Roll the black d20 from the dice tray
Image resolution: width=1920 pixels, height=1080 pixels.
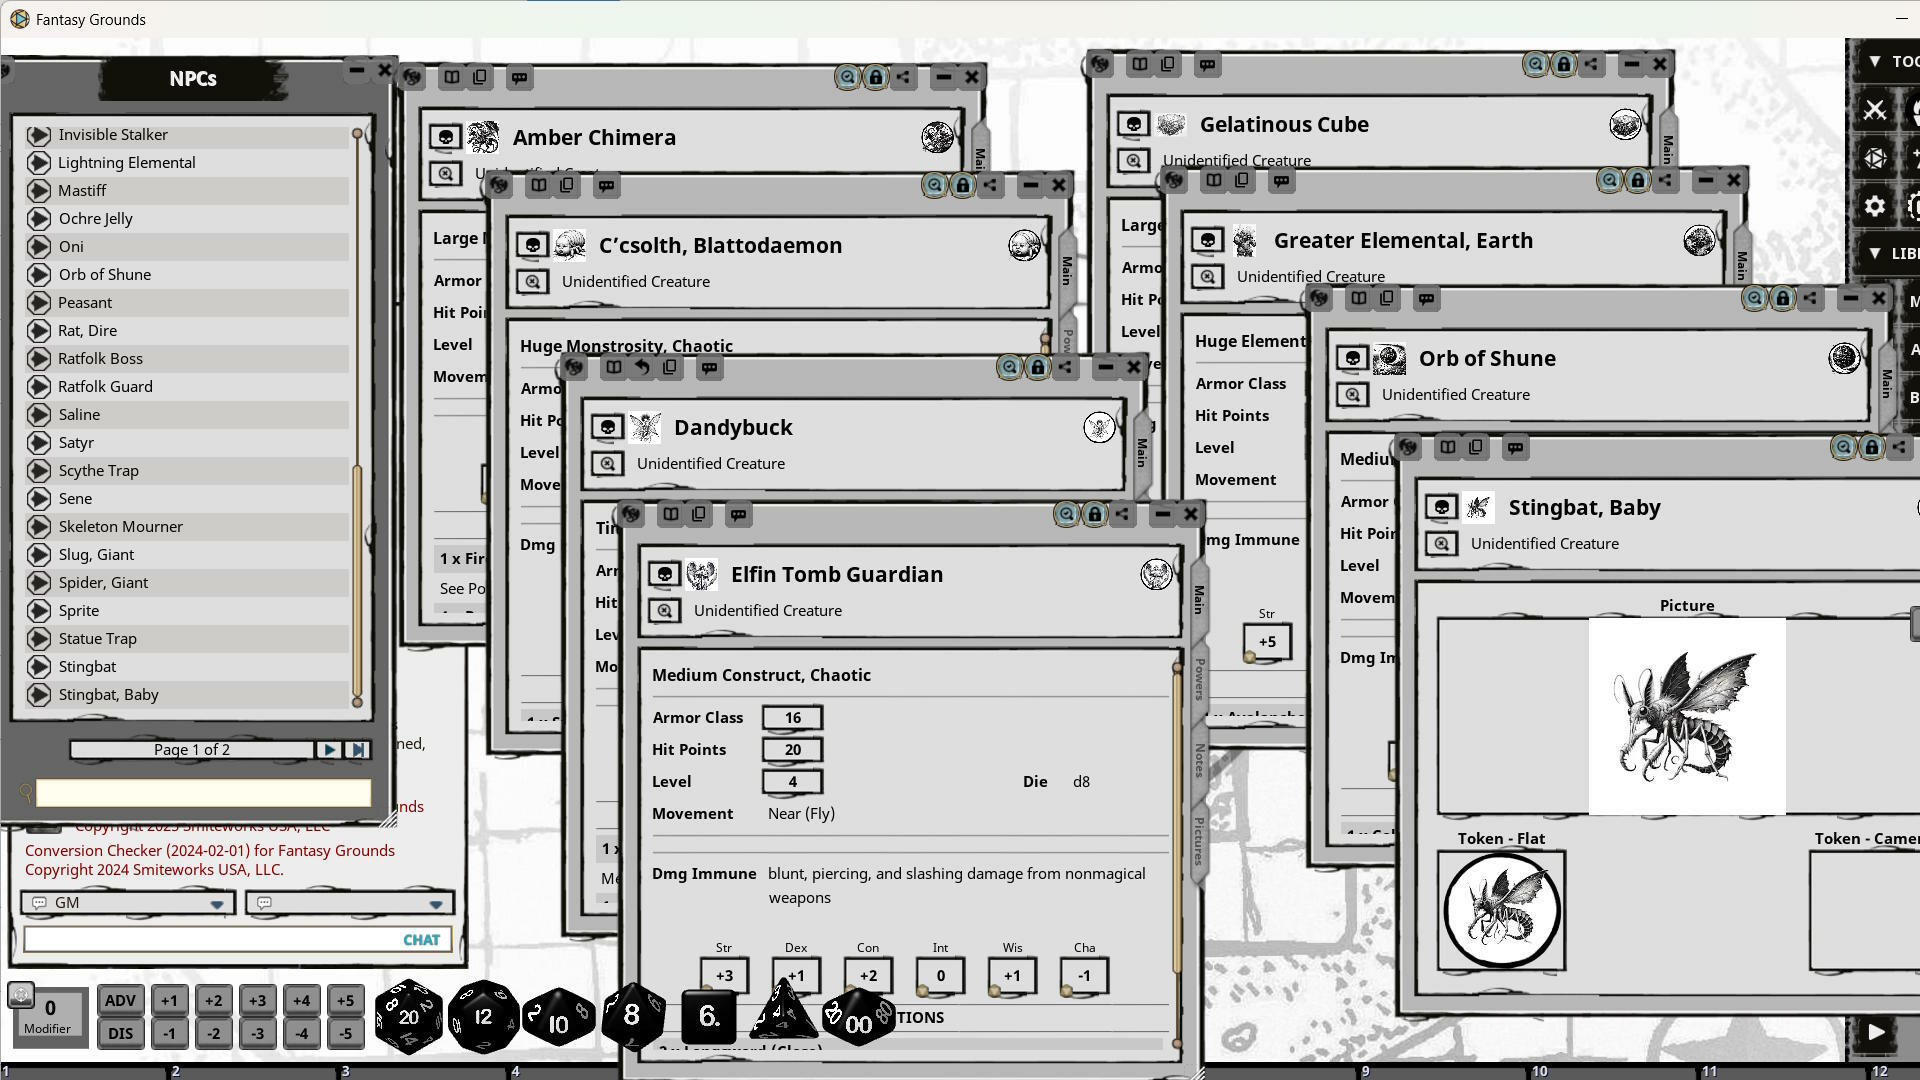408,1016
